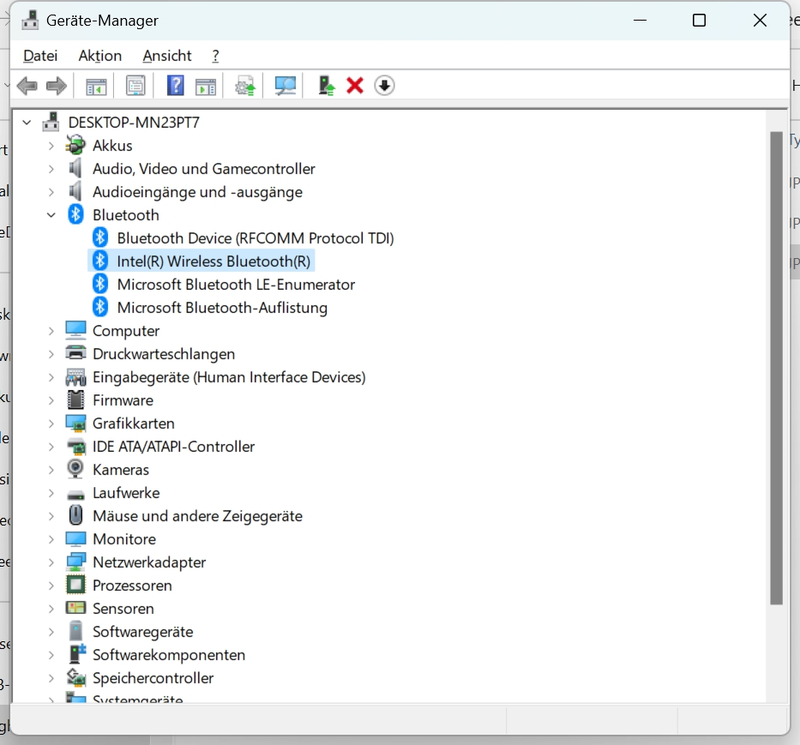The image size is (800, 745).
Task: Click the show/hide console tree icon
Action: 96,86
